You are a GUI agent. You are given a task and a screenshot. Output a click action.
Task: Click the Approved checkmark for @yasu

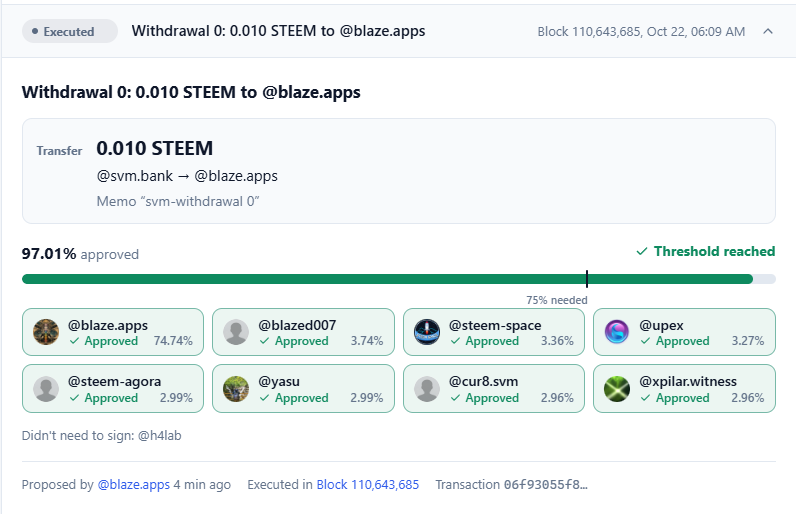pyautogui.click(x=264, y=398)
